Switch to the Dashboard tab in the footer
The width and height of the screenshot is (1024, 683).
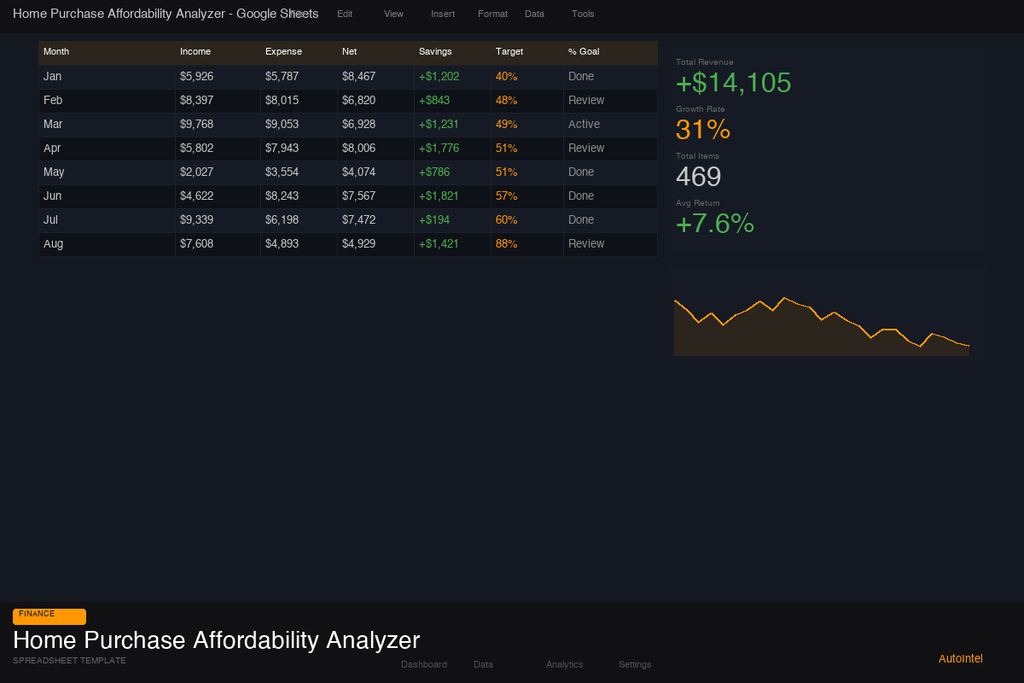[424, 664]
